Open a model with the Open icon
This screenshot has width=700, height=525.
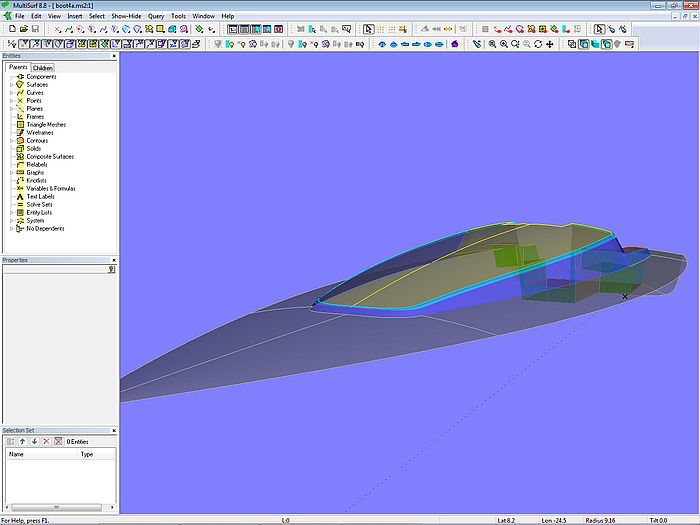point(23,29)
